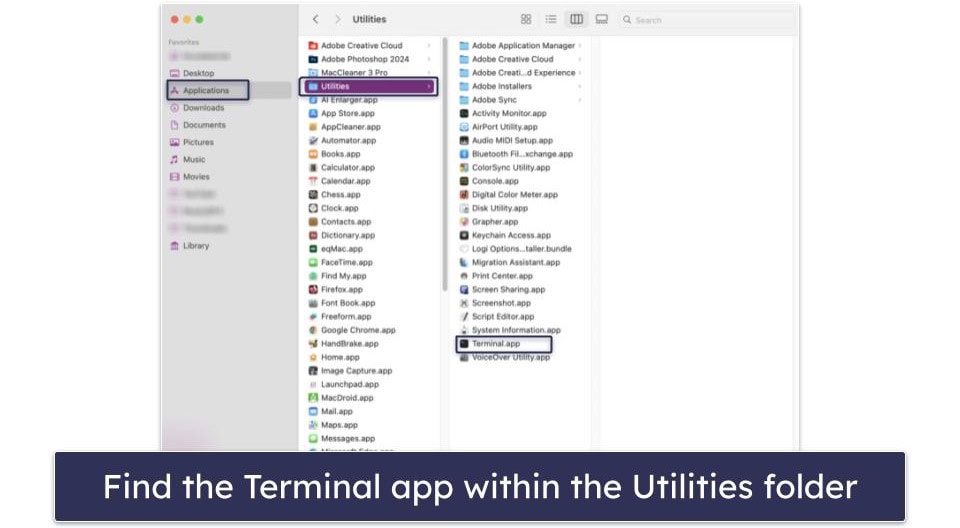Image resolution: width=960 pixels, height=528 pixels.
Task: Switch to icon grid view
Action: [x=526, y=20]
